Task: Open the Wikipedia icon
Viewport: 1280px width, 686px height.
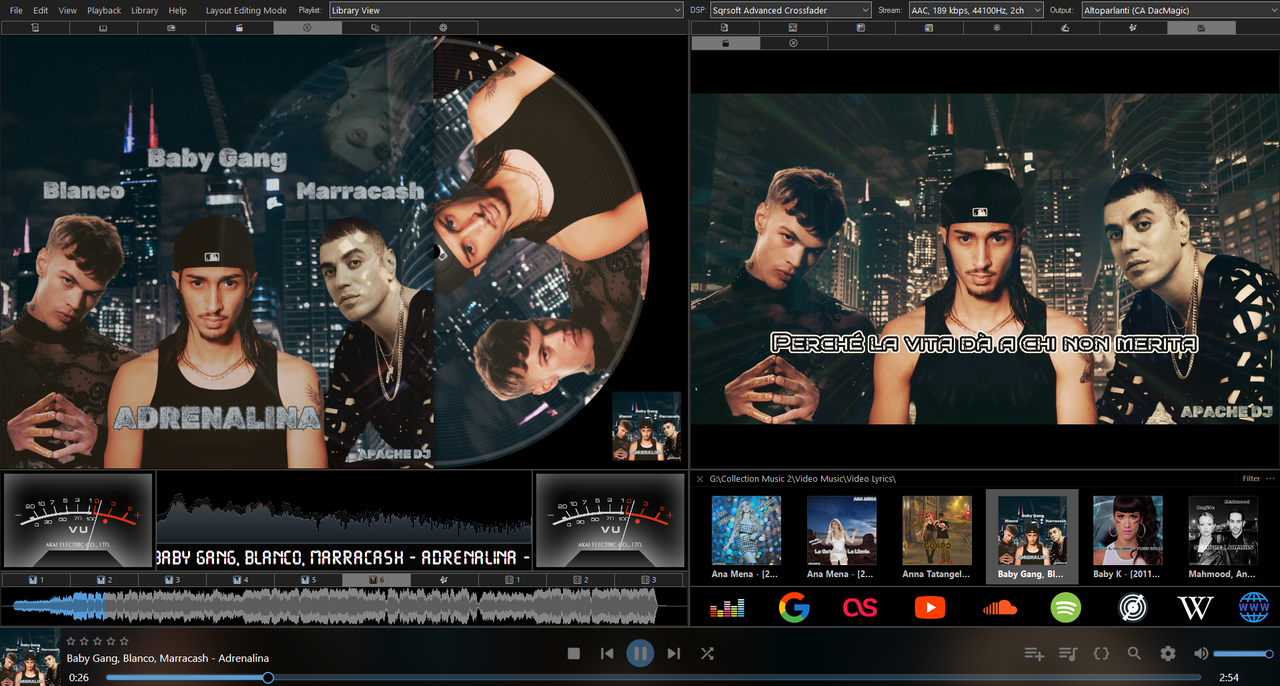Action: tap(1196, 607)
